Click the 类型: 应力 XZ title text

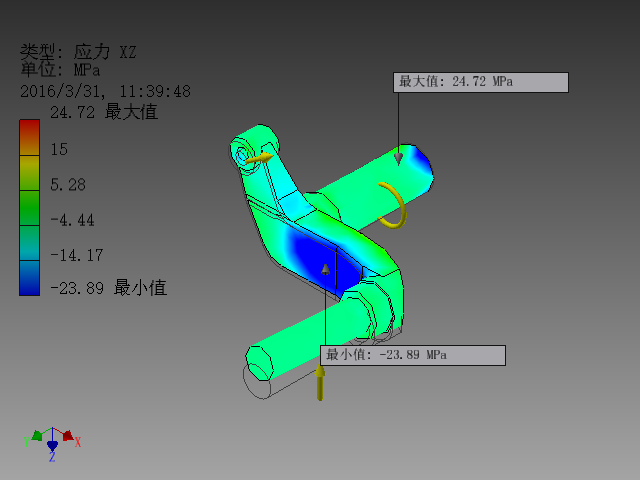click(x=78, y=52)
